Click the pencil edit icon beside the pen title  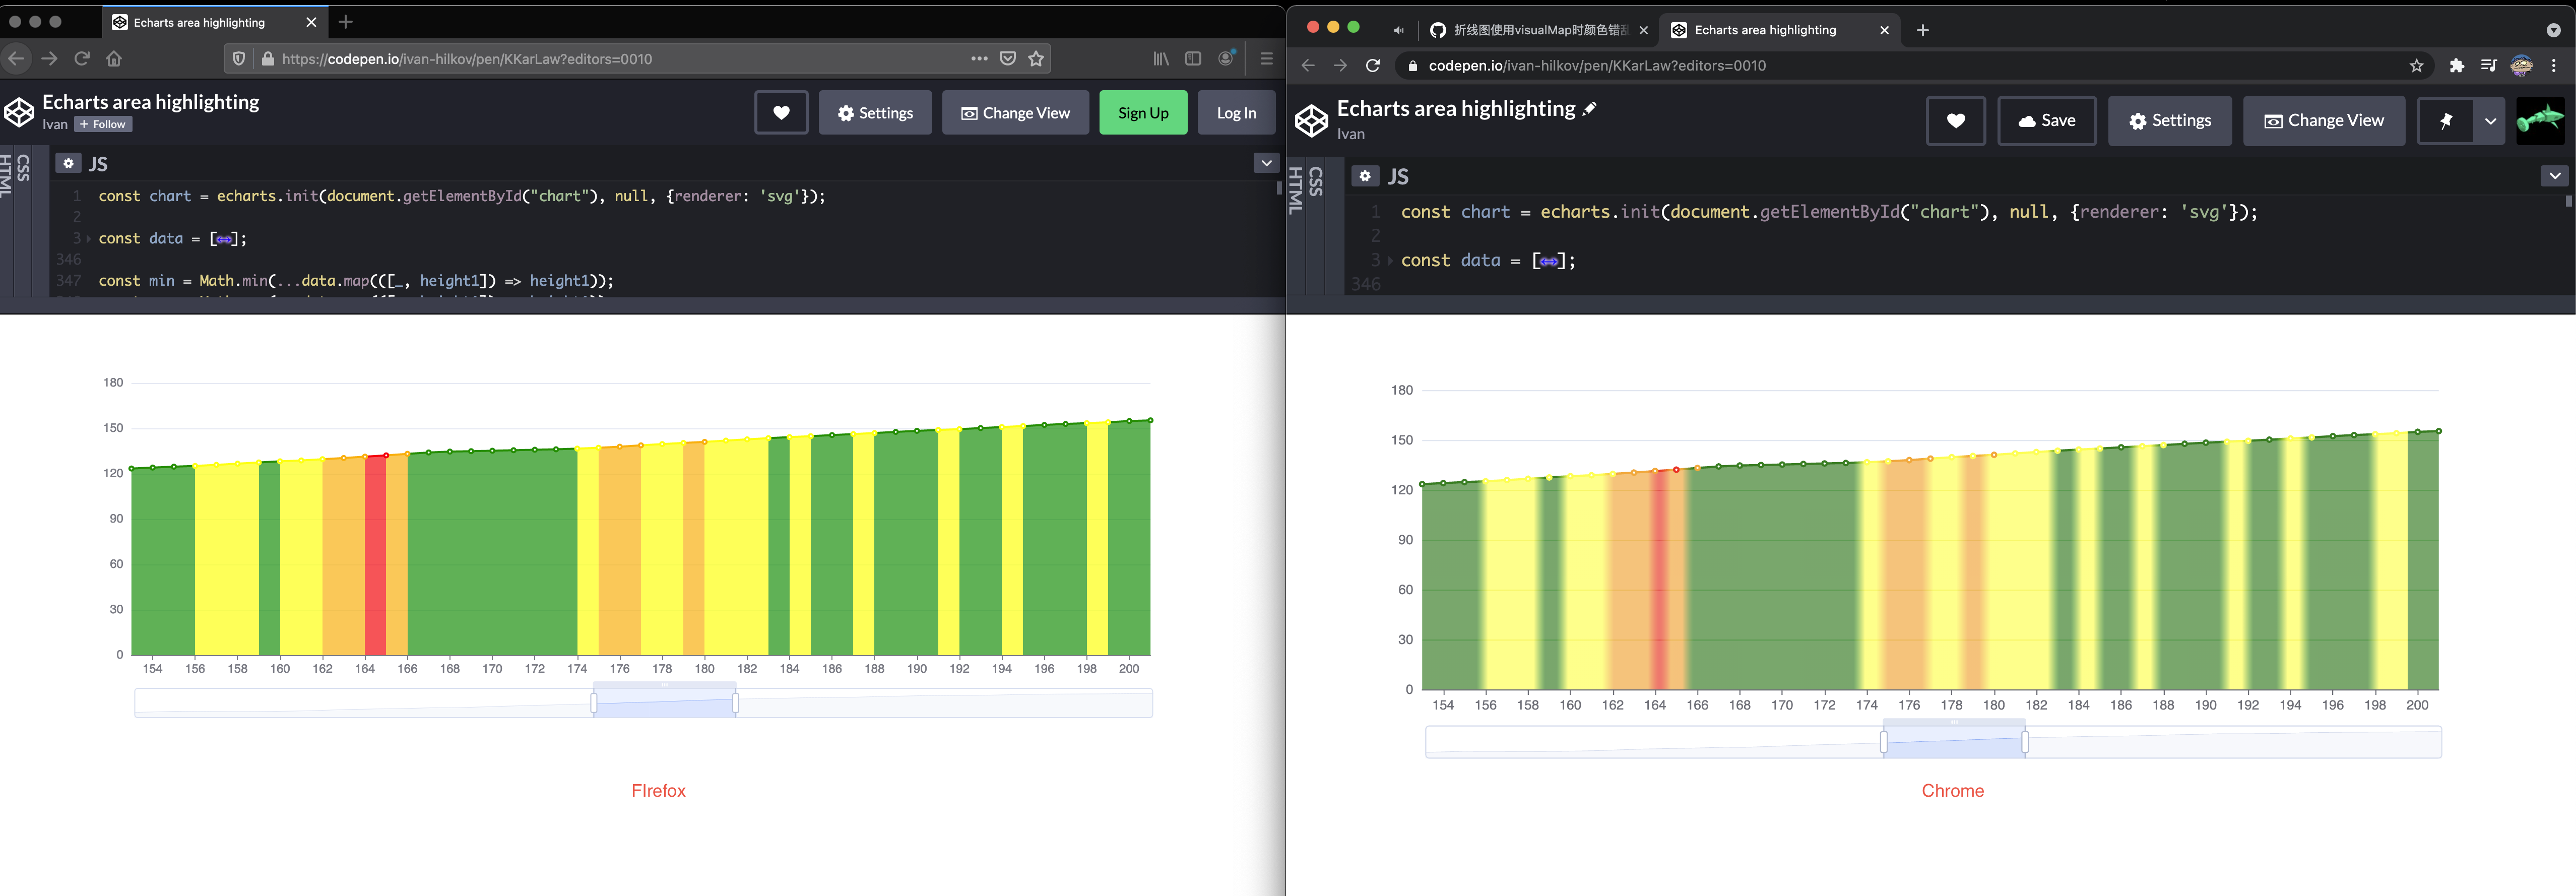tap(1590, 108)
